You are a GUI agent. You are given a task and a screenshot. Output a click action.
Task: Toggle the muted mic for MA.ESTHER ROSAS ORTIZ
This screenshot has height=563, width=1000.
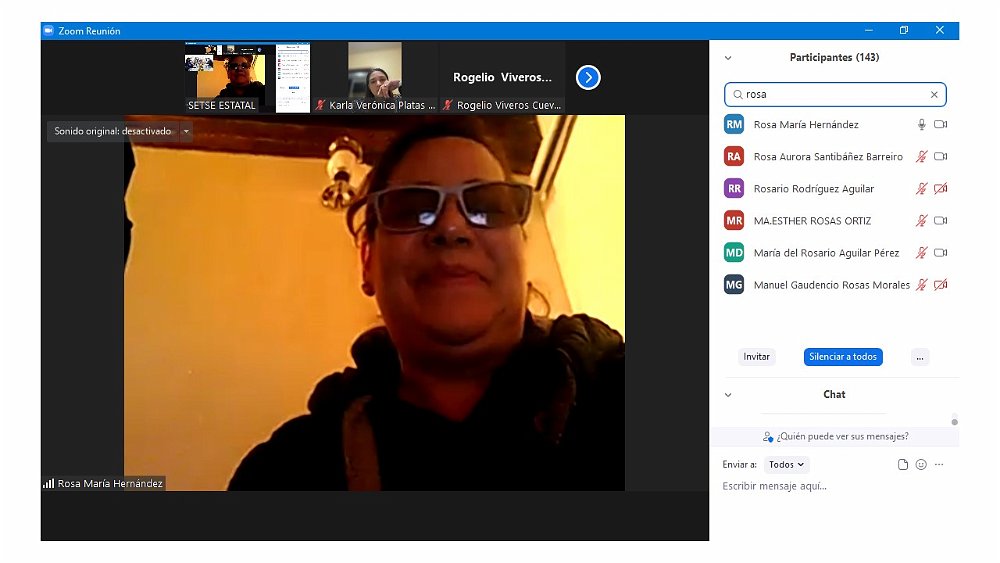[922, 221]
